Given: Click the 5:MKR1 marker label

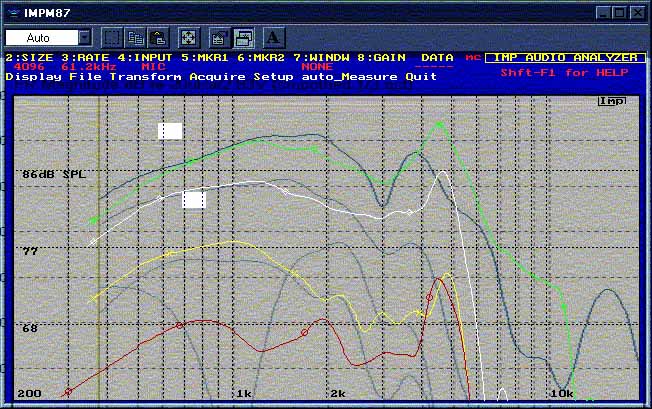Looking at the screenshot, I should click(205, 58).
